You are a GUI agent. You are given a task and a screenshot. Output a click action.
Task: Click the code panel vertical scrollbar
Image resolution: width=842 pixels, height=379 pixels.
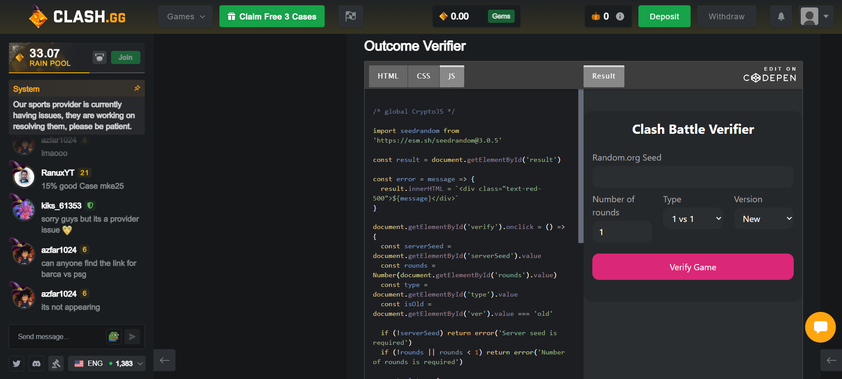click(580, 166)
